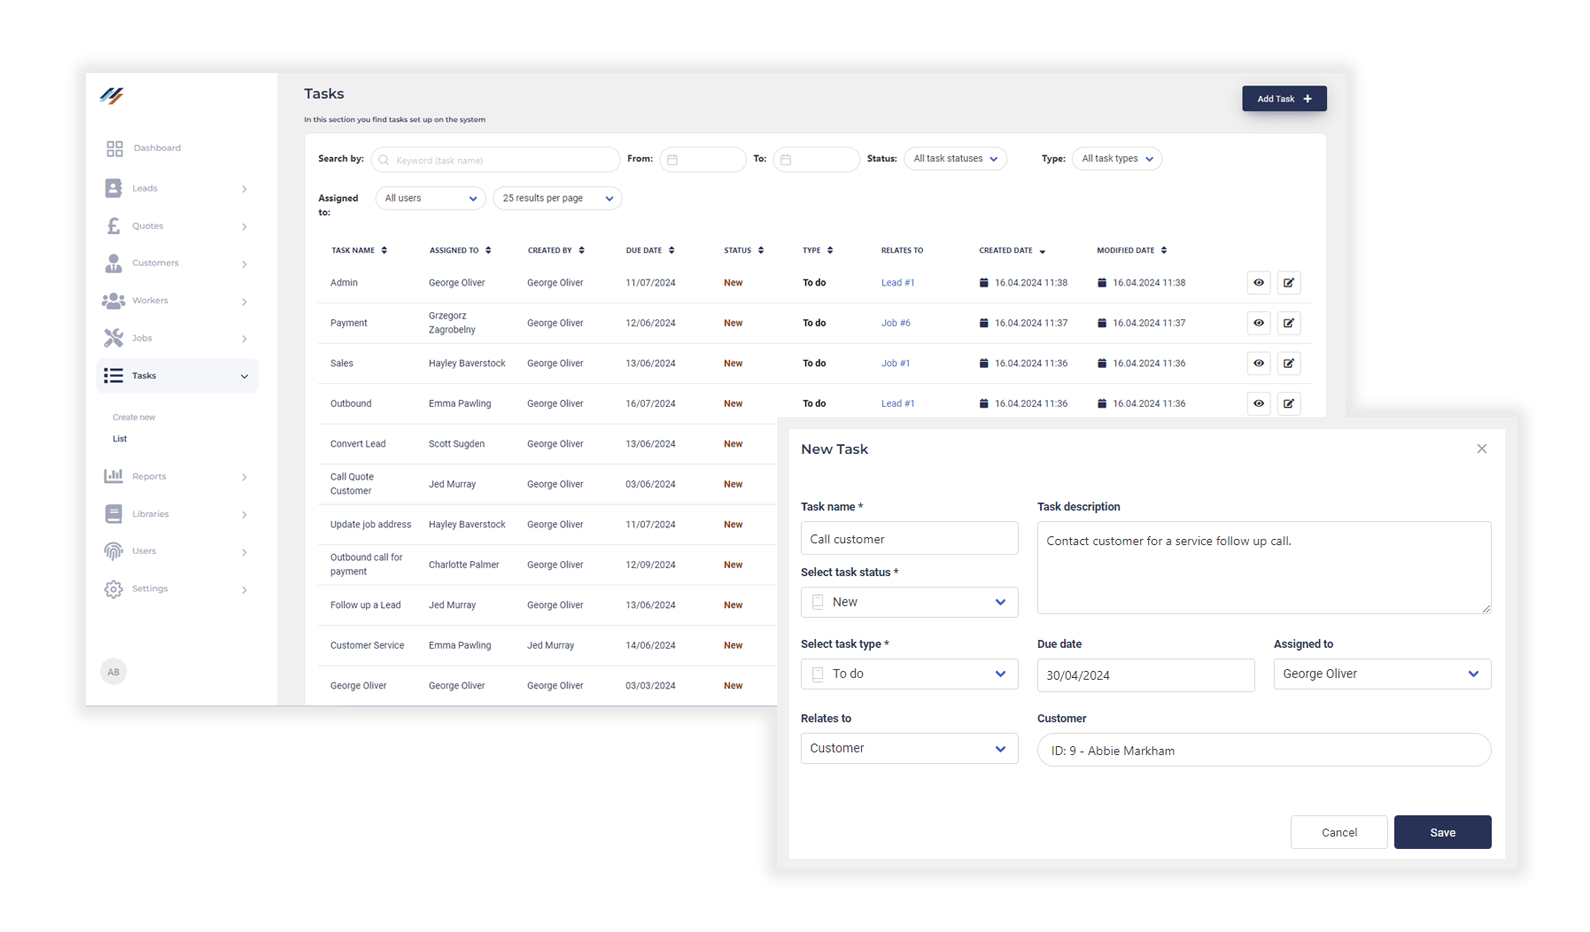The height and width of the screenshot is (932, 1590).
Task: Expand the Assigned to George Oliver dropdown
Action: click(x=1381, y=674)
